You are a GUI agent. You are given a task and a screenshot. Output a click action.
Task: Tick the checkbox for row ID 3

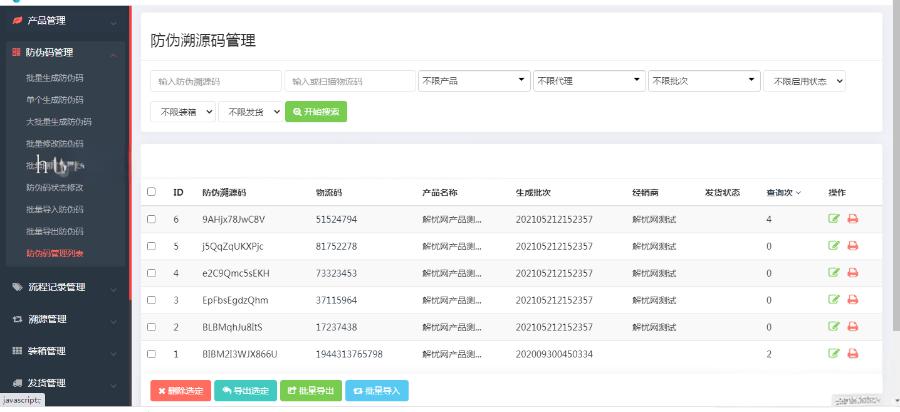point(151,300)
